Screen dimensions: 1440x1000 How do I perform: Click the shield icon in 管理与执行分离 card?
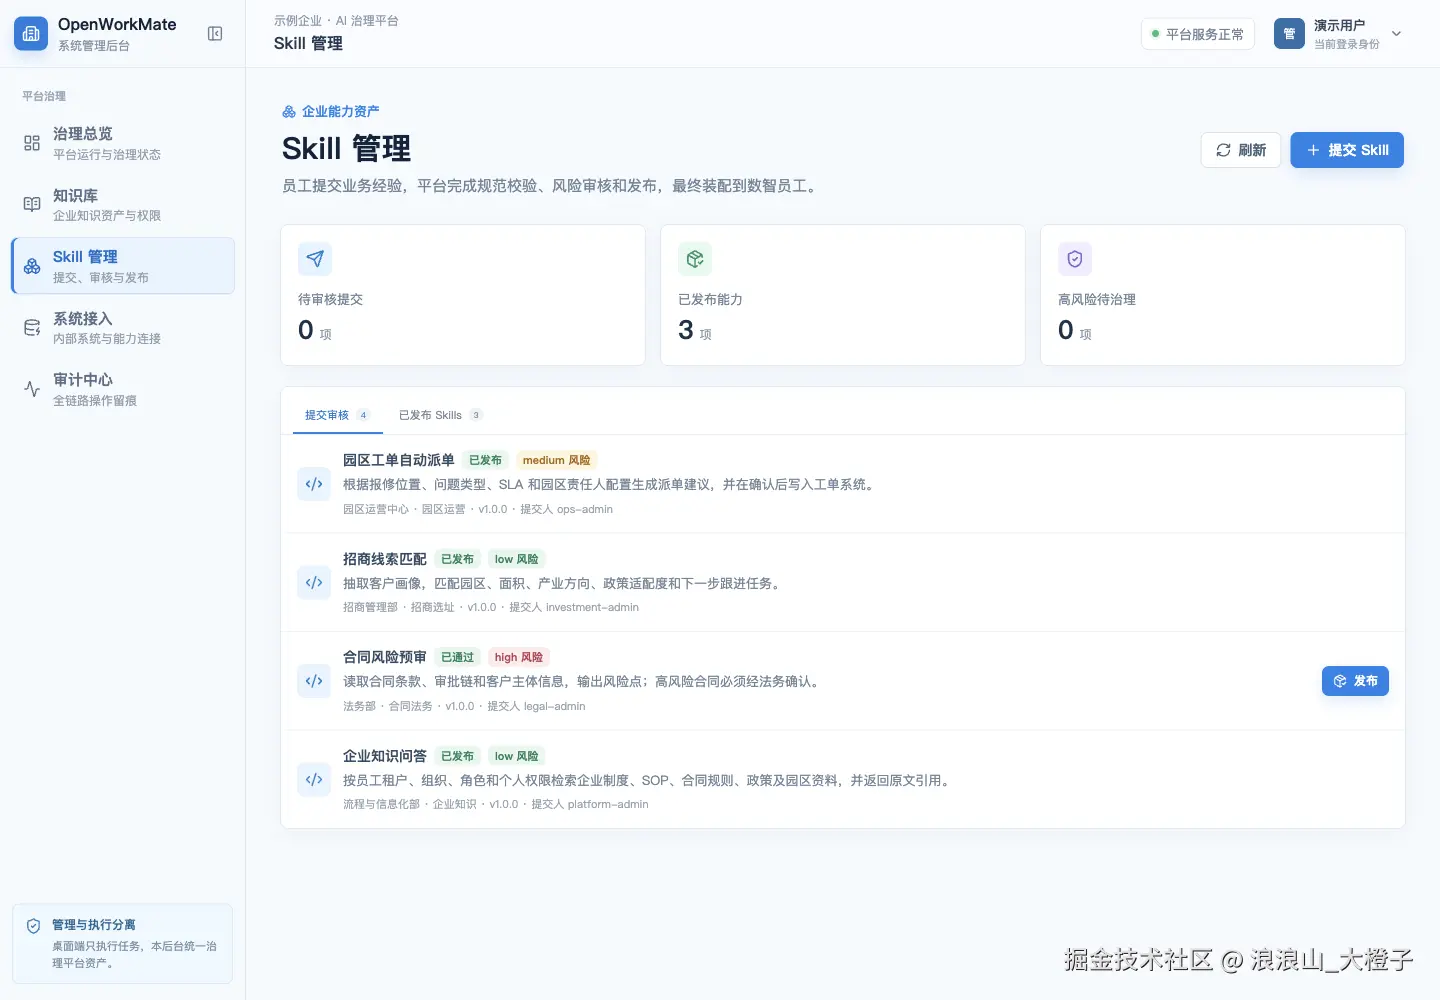pyautogui.click(x=33, y=926)
